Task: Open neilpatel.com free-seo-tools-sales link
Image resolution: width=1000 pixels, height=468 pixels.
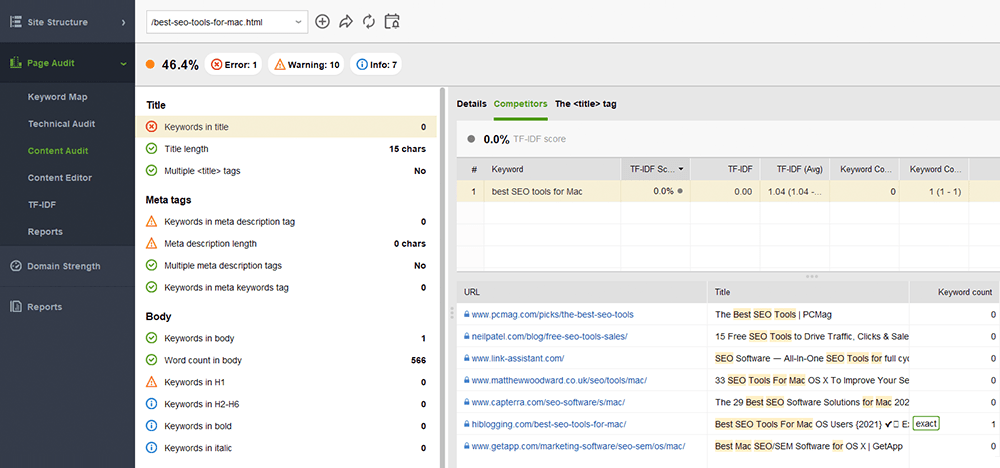Action: coord(549,336)
